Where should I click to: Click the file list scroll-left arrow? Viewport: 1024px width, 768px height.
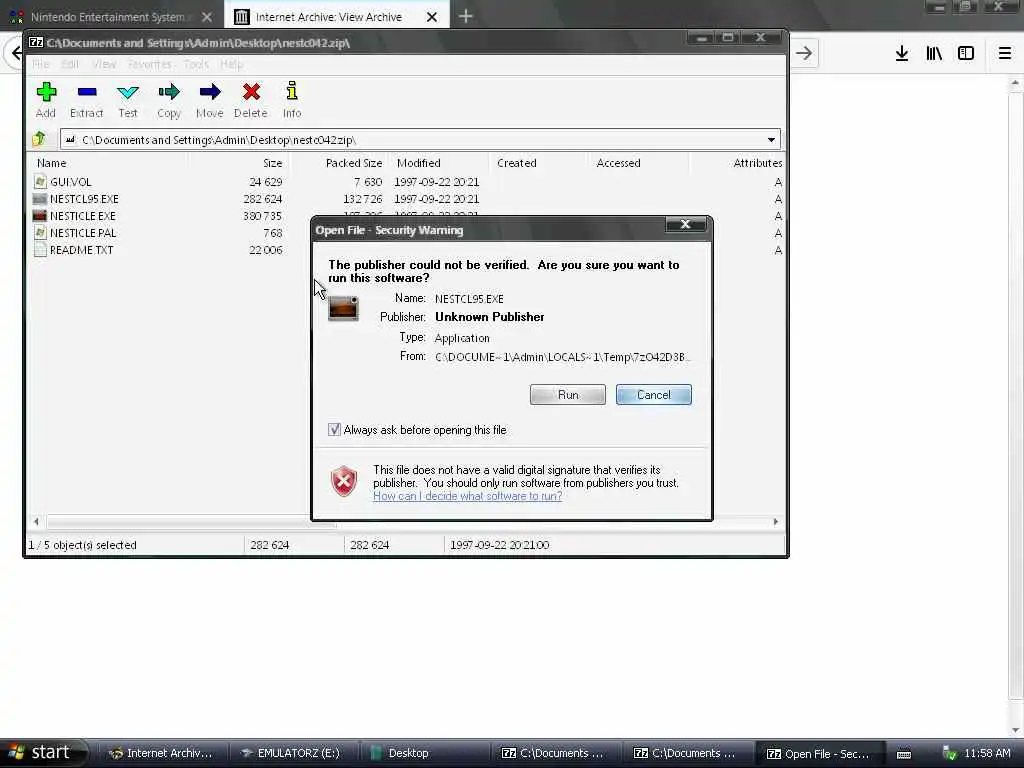coord(37,521)
